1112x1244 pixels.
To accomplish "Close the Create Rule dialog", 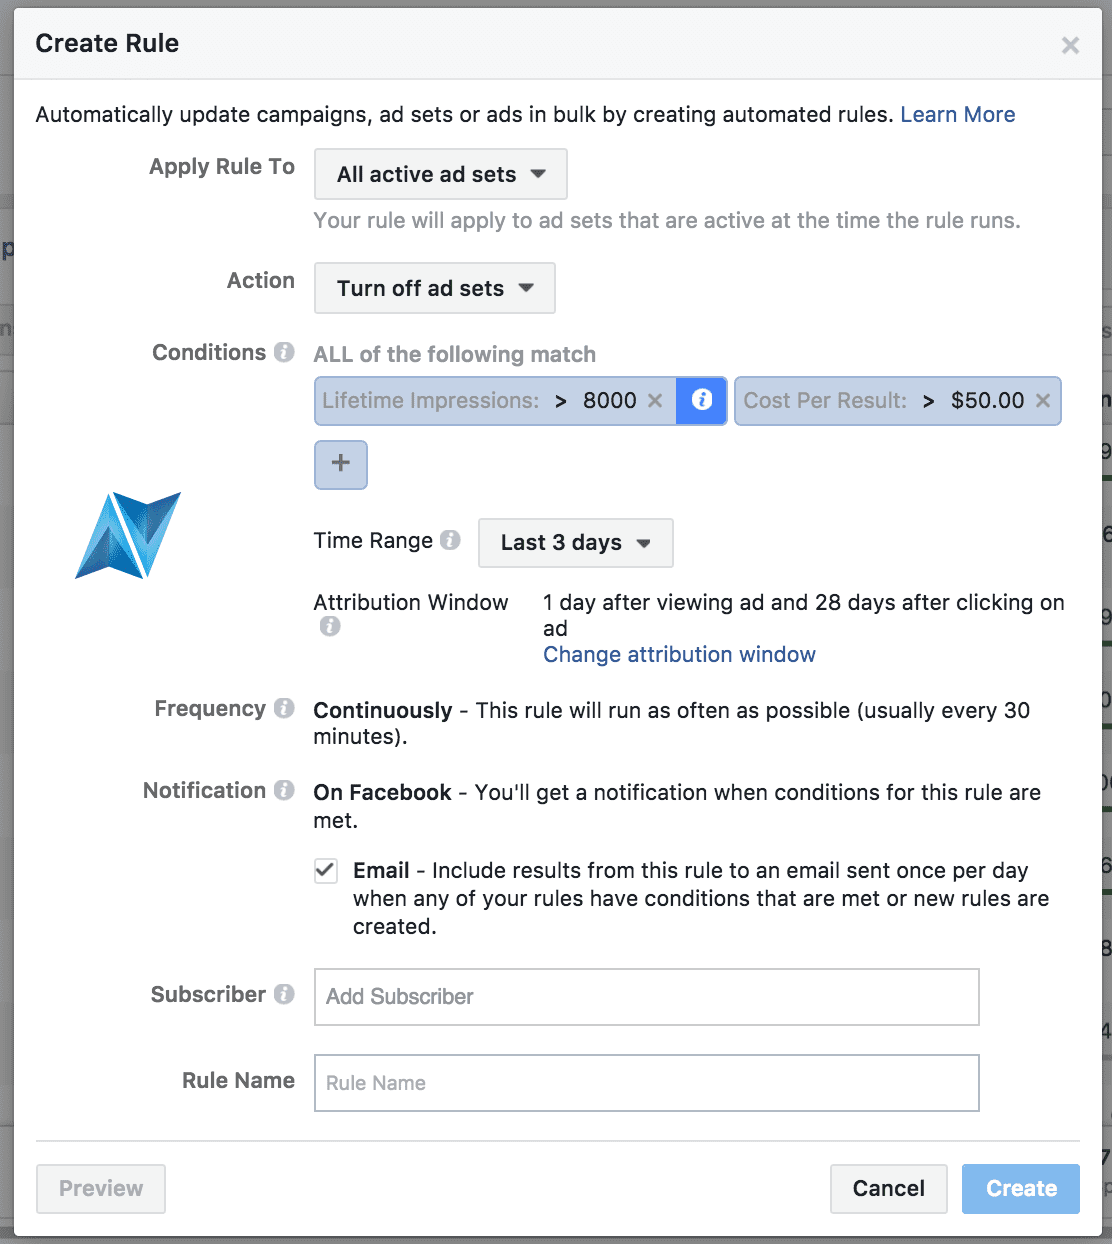I will [1070, 45].
